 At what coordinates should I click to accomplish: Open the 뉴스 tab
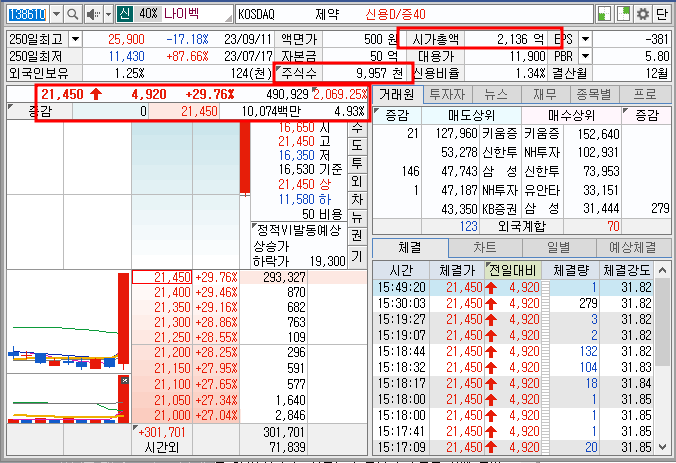[x=497, y=94]
